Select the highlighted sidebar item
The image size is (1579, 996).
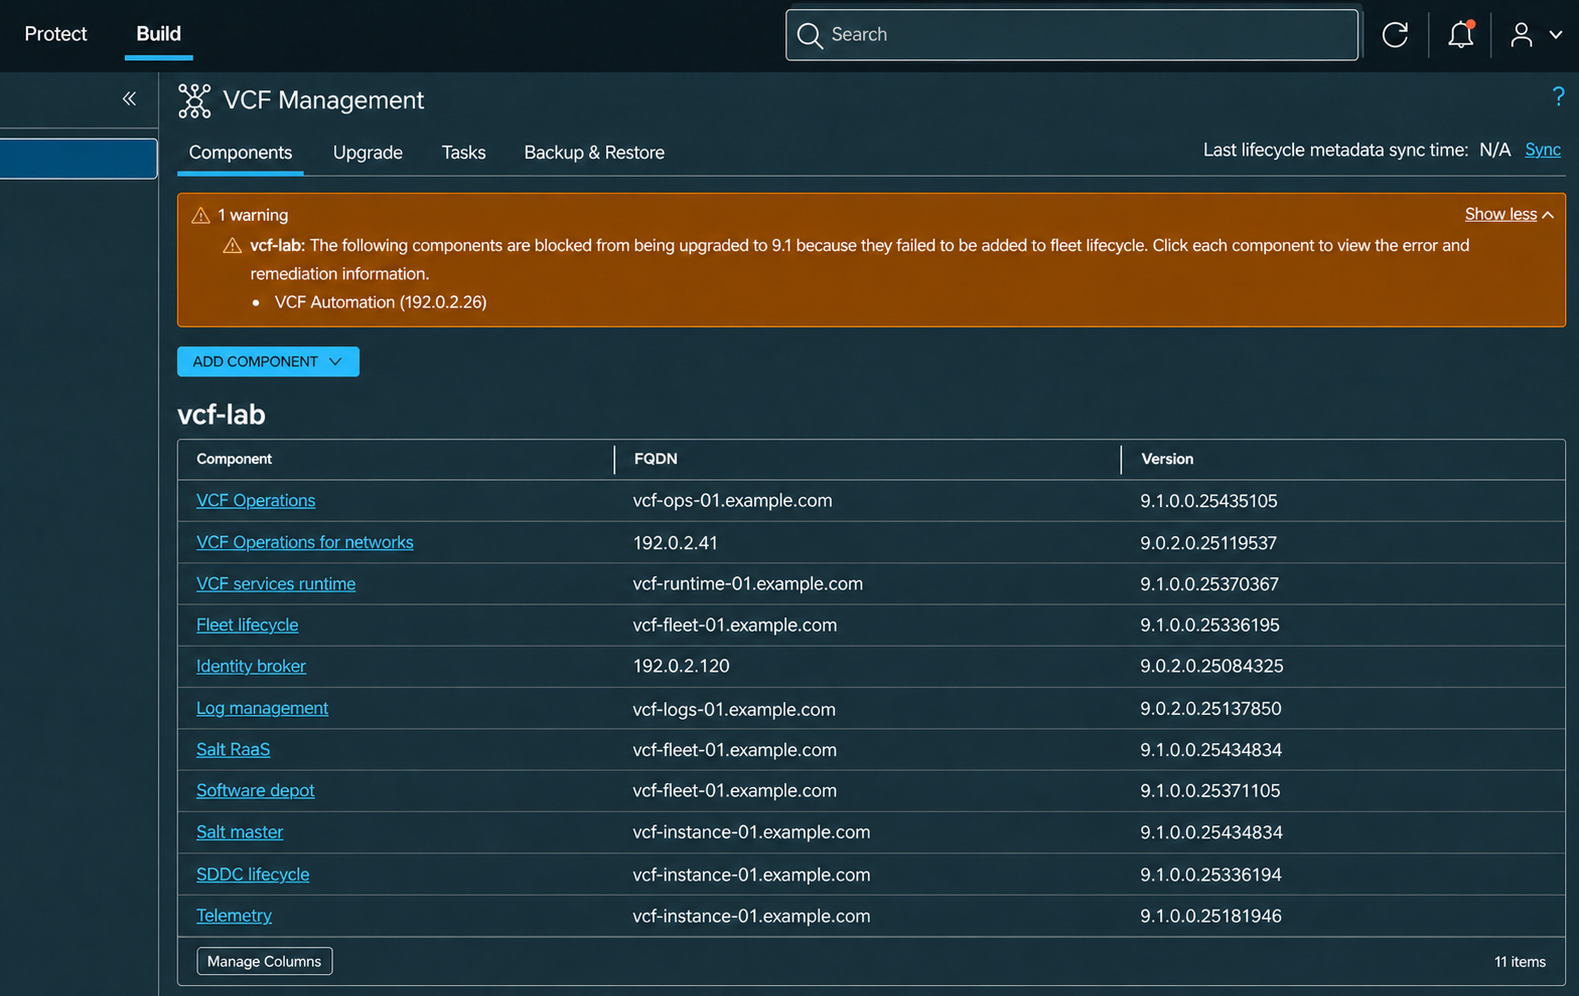78,159
